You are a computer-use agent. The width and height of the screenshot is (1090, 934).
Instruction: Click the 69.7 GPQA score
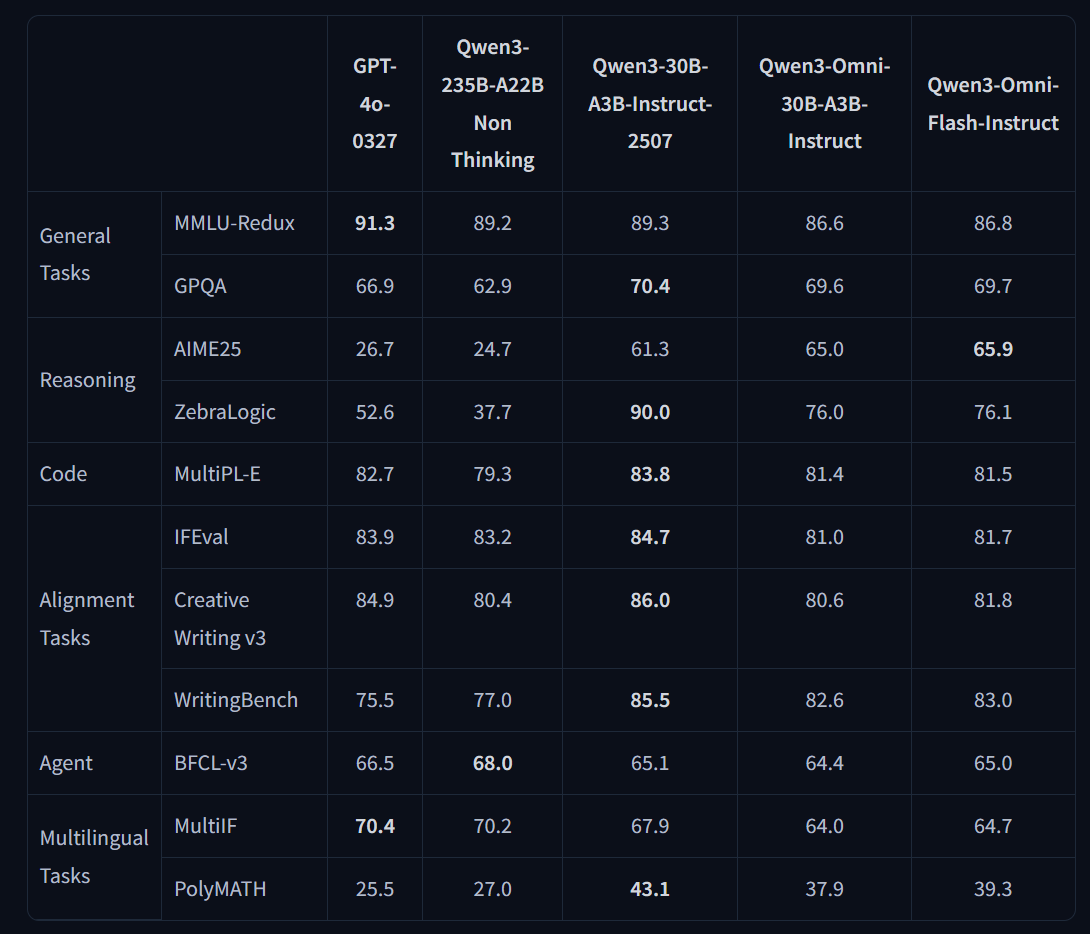click(993, 286)
